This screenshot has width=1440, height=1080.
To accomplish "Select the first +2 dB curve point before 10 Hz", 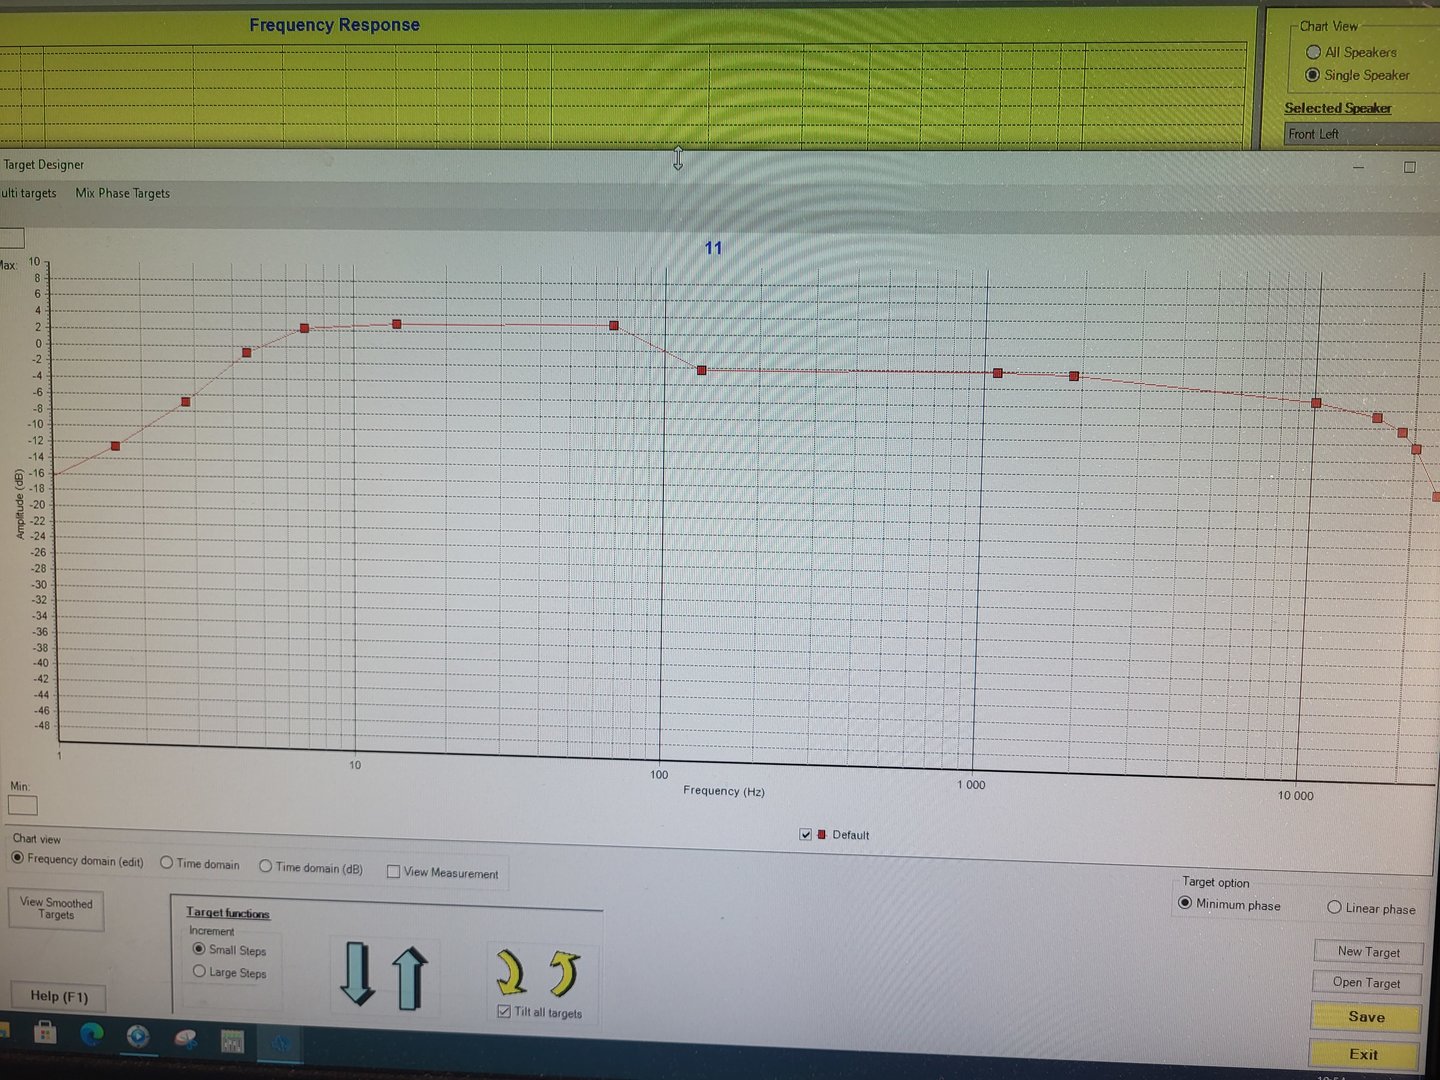I will [305, 328].
